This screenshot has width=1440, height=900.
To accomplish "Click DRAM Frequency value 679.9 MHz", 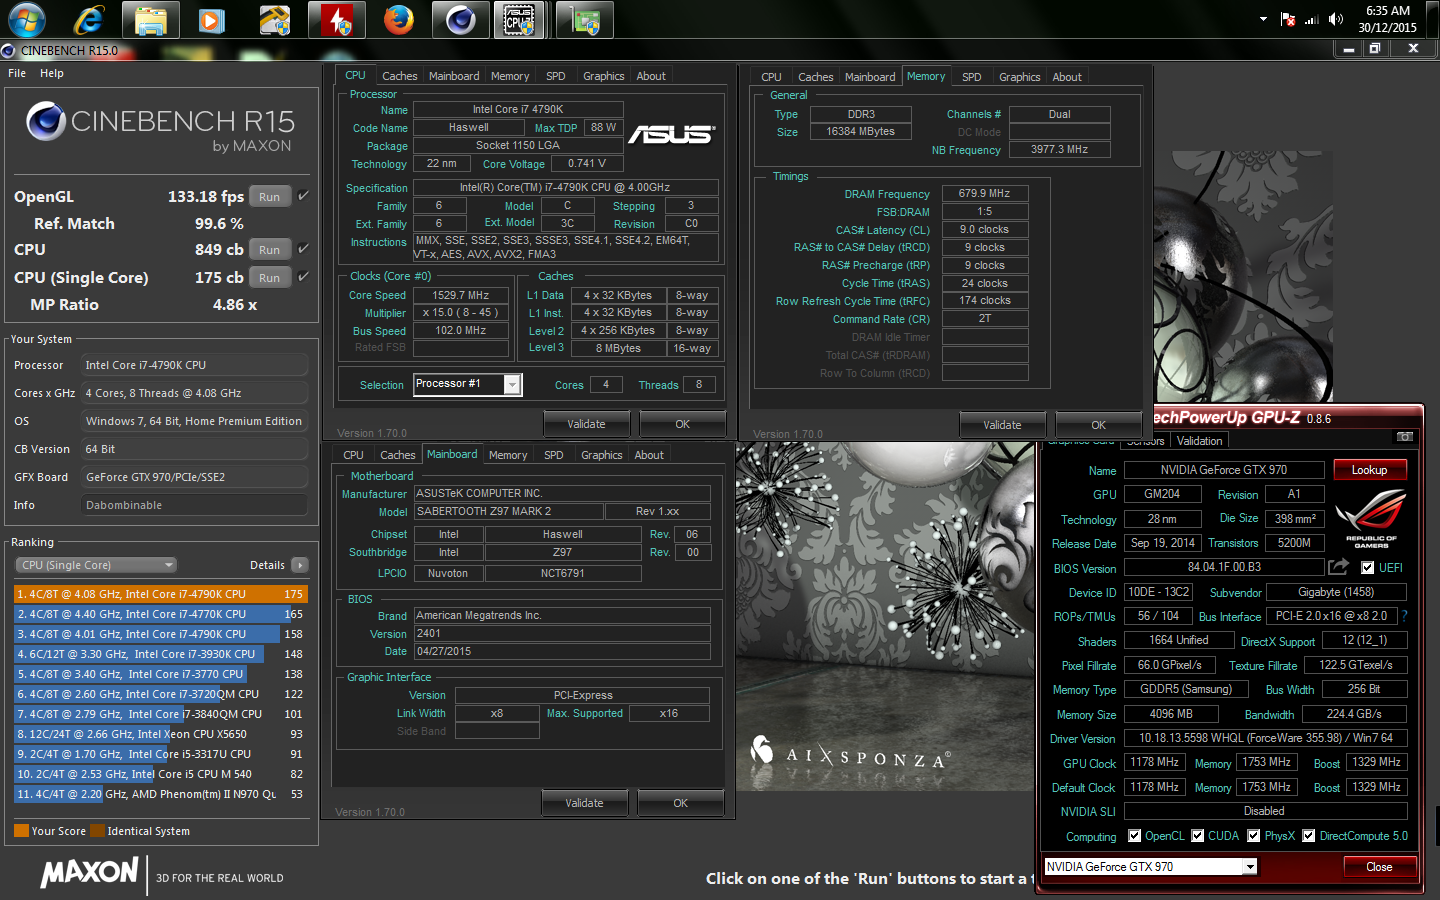I will [x=985, y=194].
